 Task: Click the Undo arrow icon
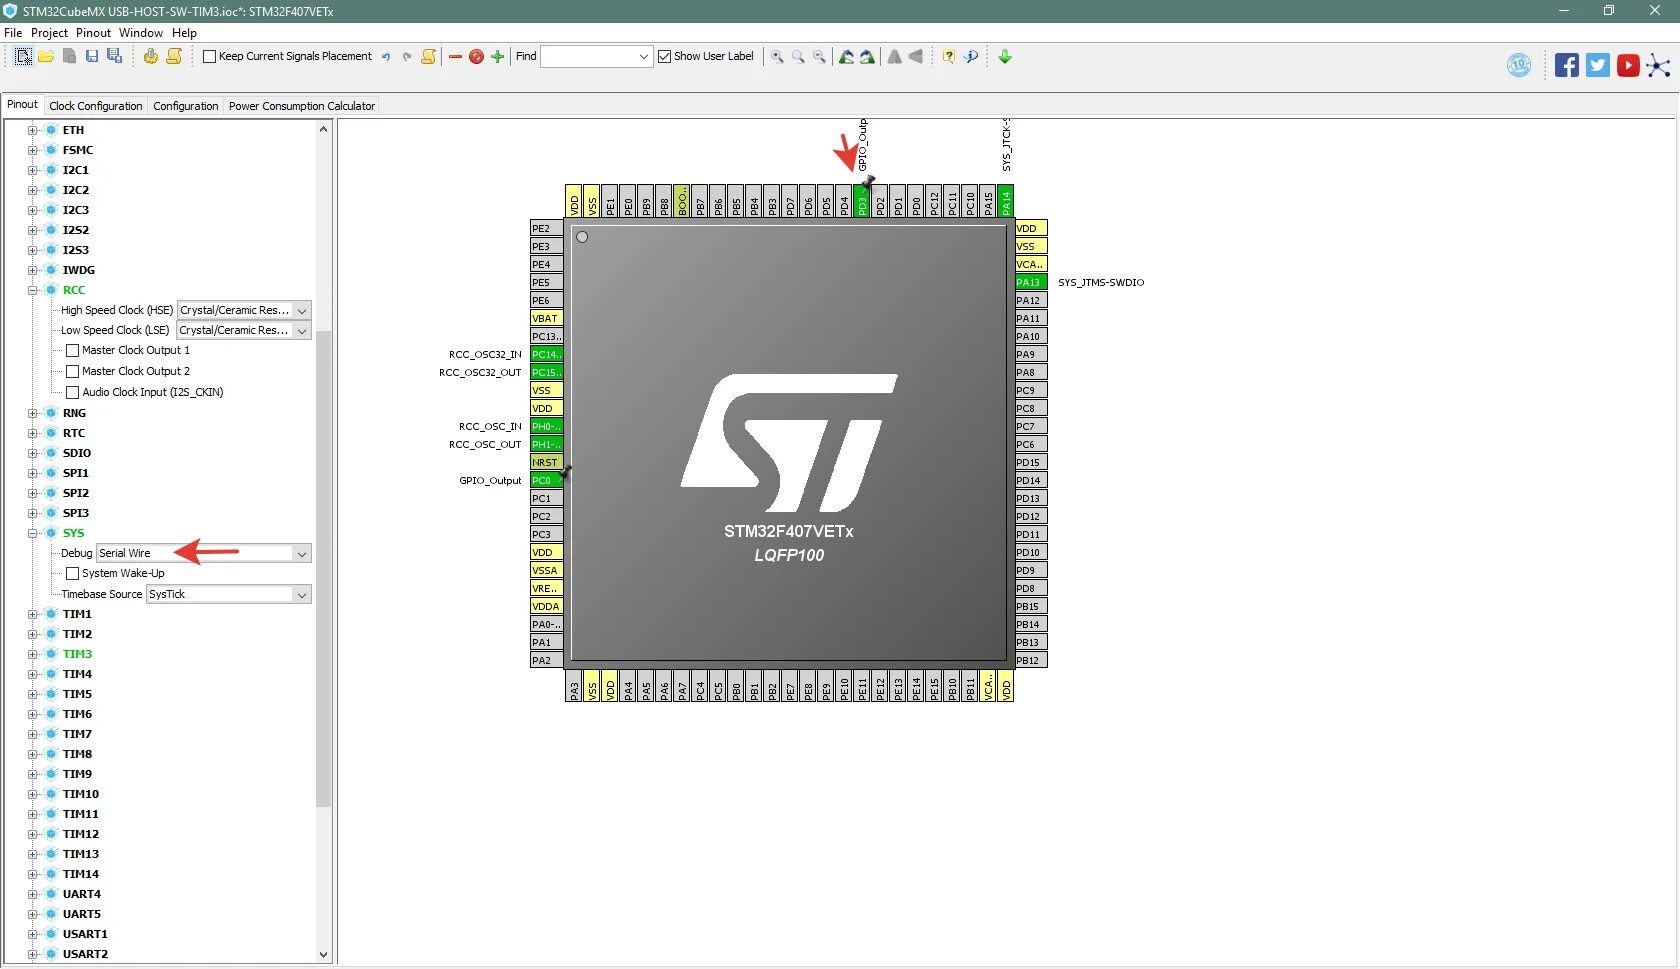point(386,57)
